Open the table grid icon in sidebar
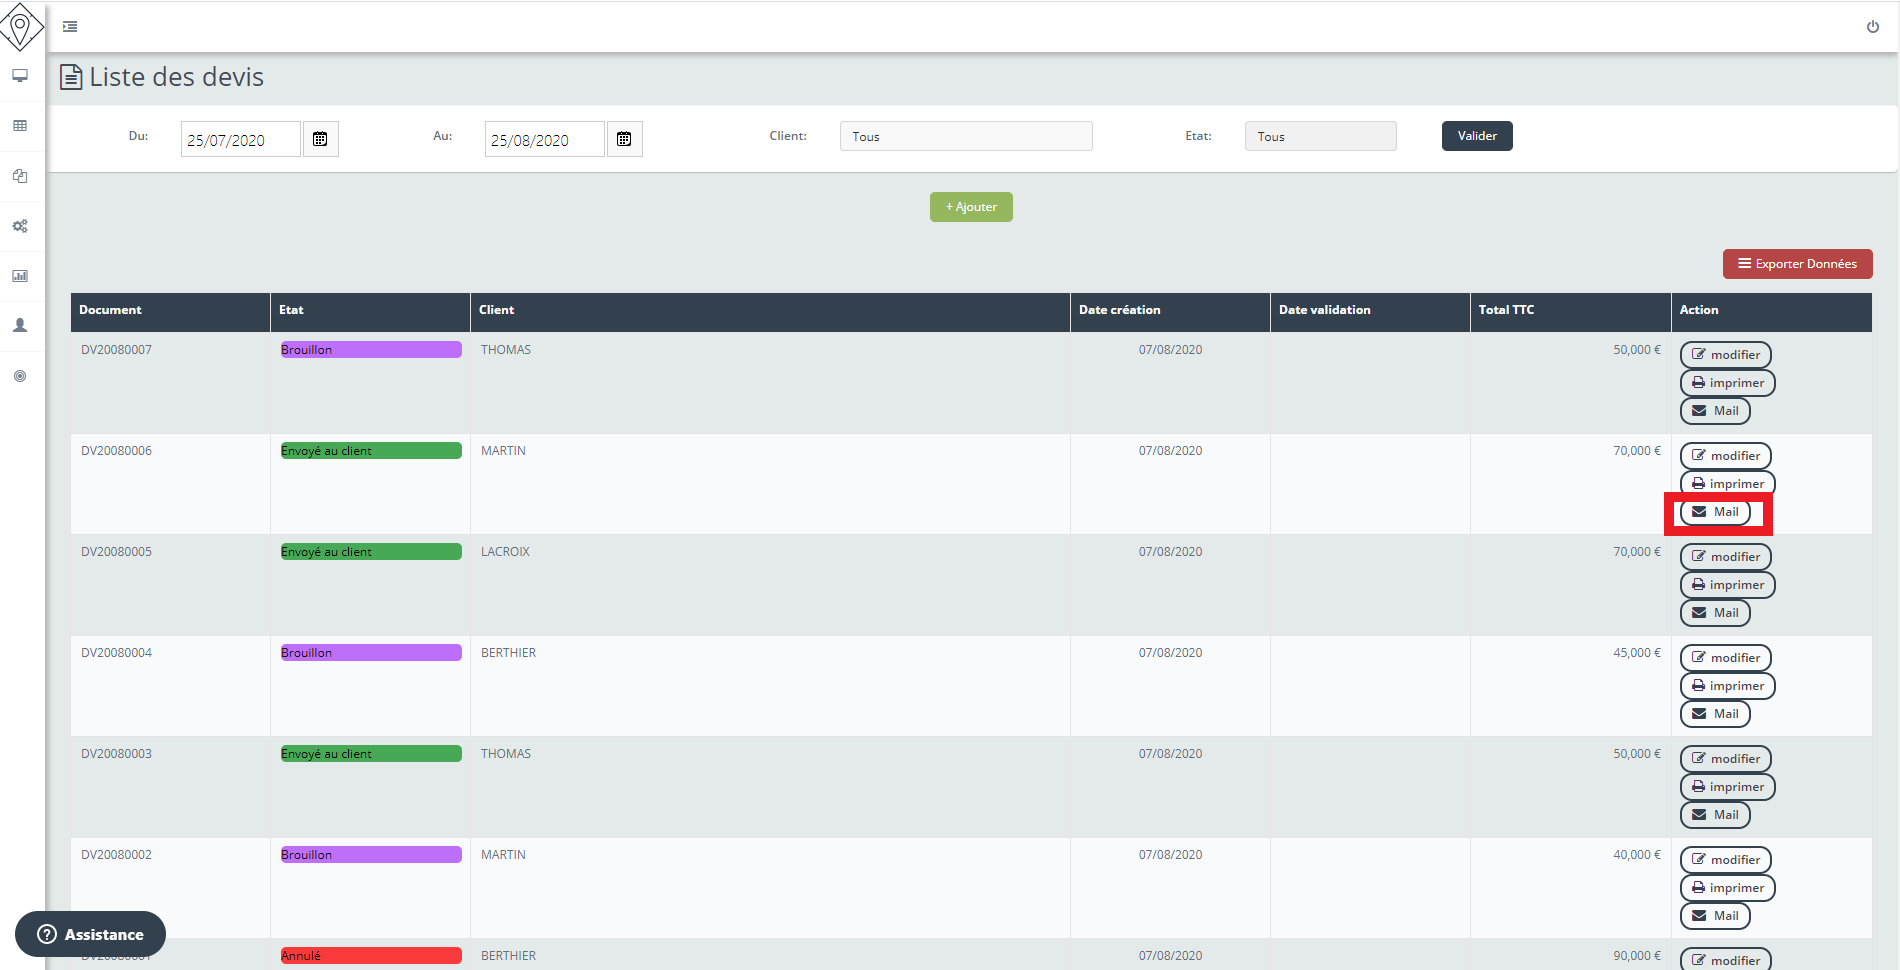The width and height of the screenshot is (1900, 970). pos(20,126)
